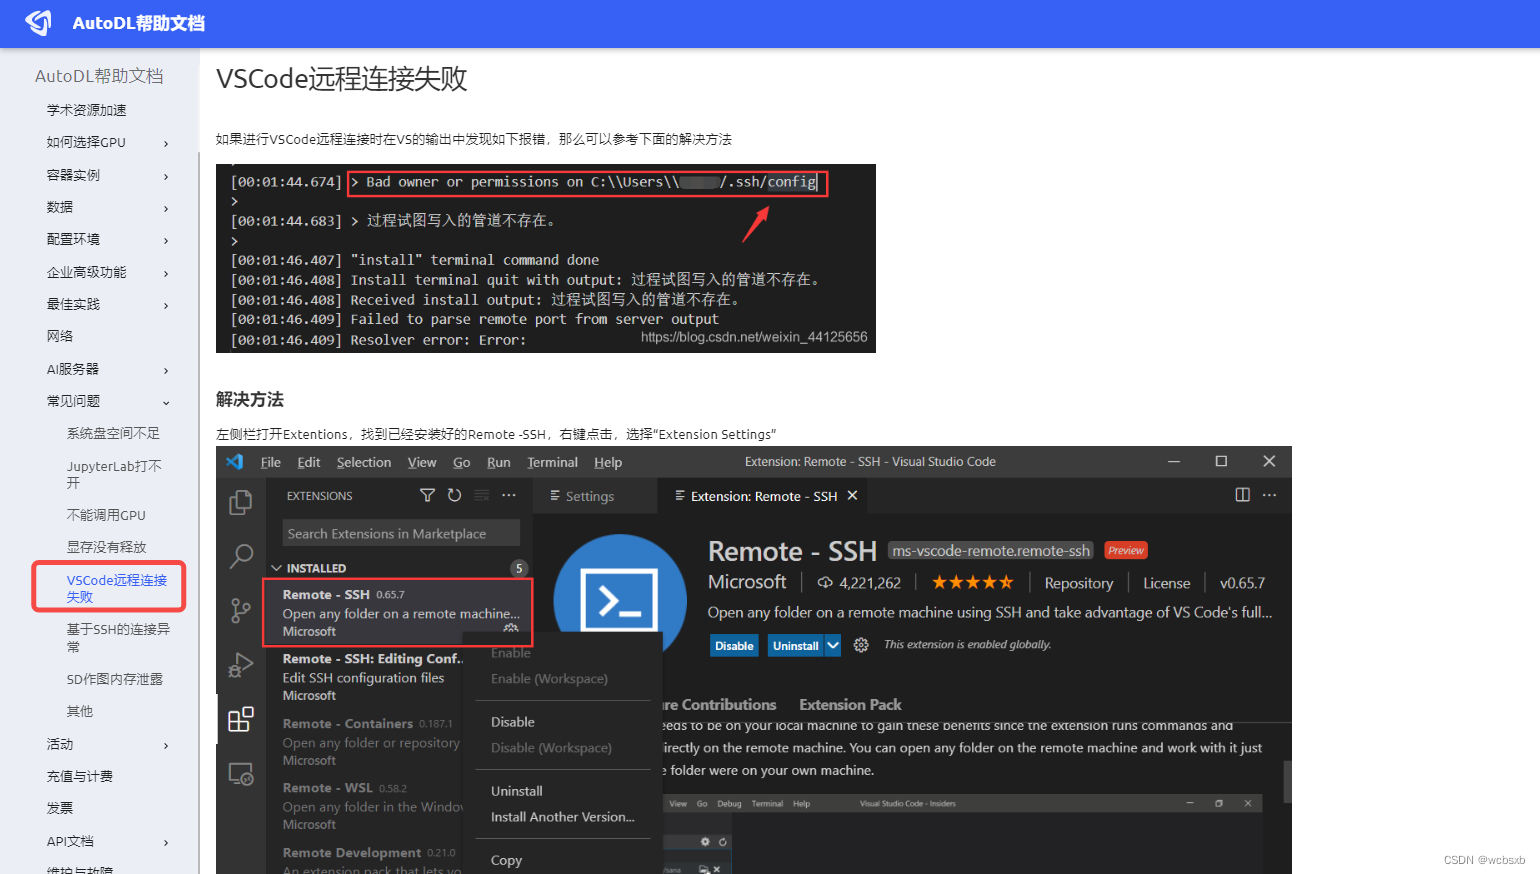Viewport: 1540px width, 874px height.
Task: Collapse 常见问题 sidebar section
Action: [x=166, y=402]
